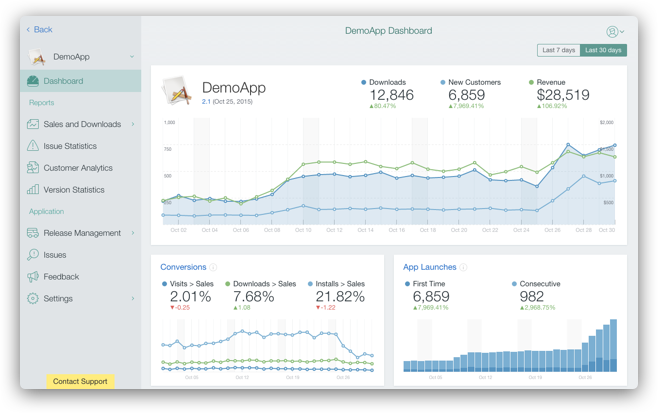Open the Settings gear icon
Image resolution: width=658 pixels, height=413 pixels.
click(33, 298)
